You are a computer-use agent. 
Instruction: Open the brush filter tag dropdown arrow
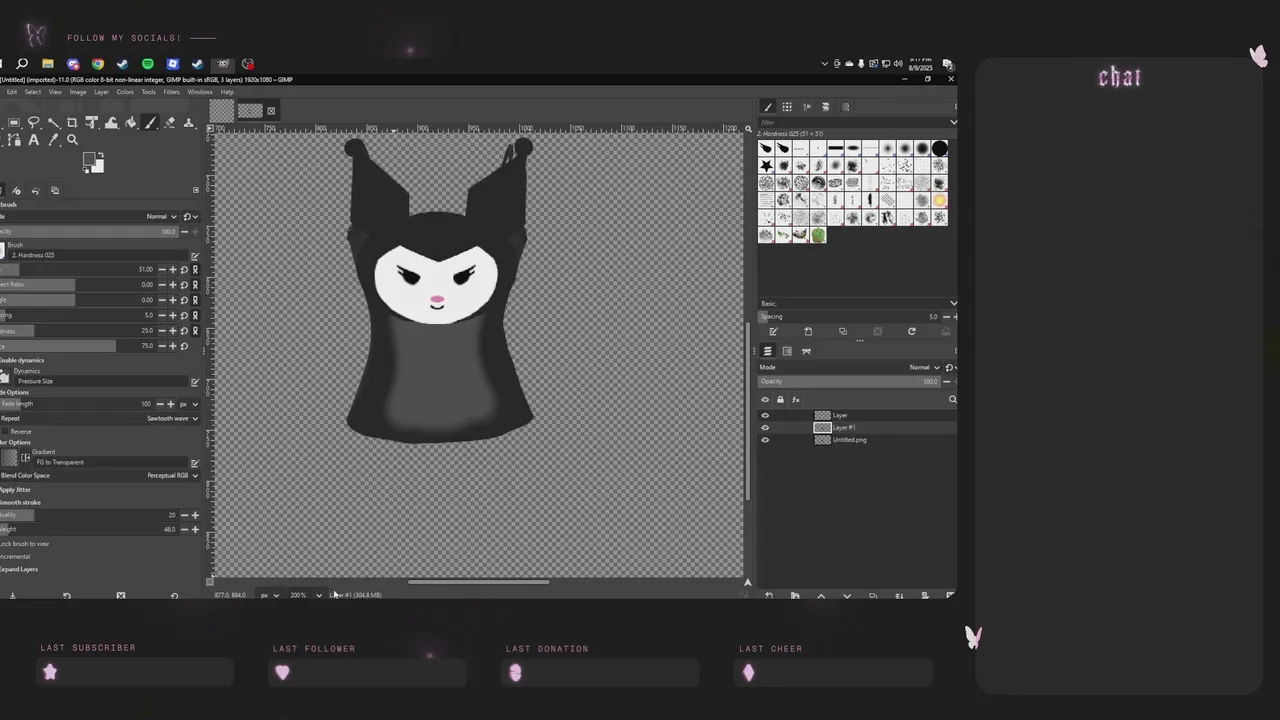[954, 122]
